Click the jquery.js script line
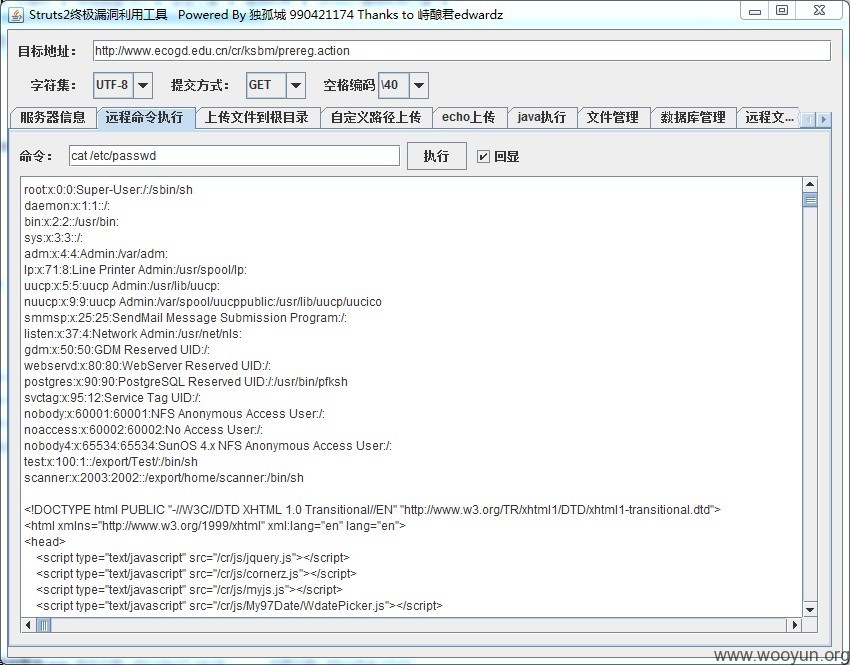Image resolution: width=850 pixels, height=665 pixels. (x=193, y=558)
